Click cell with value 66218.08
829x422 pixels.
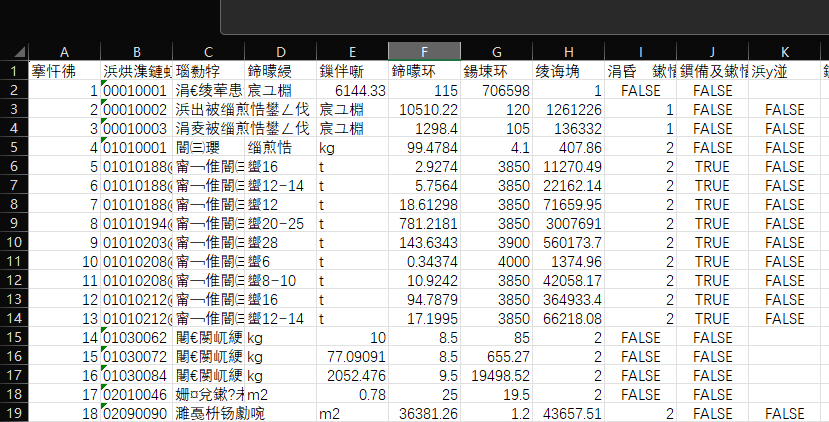click(x=568, y=319)
